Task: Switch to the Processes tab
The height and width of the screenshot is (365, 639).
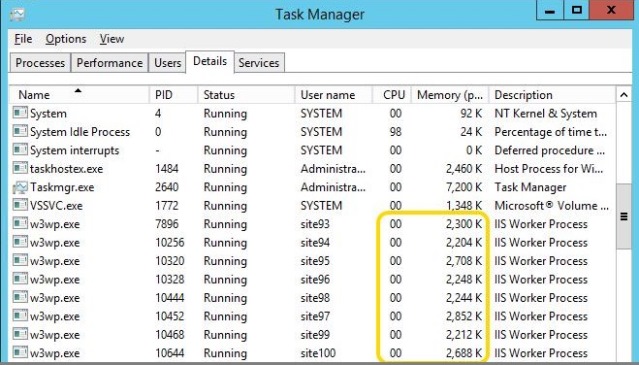Action: 40,63
